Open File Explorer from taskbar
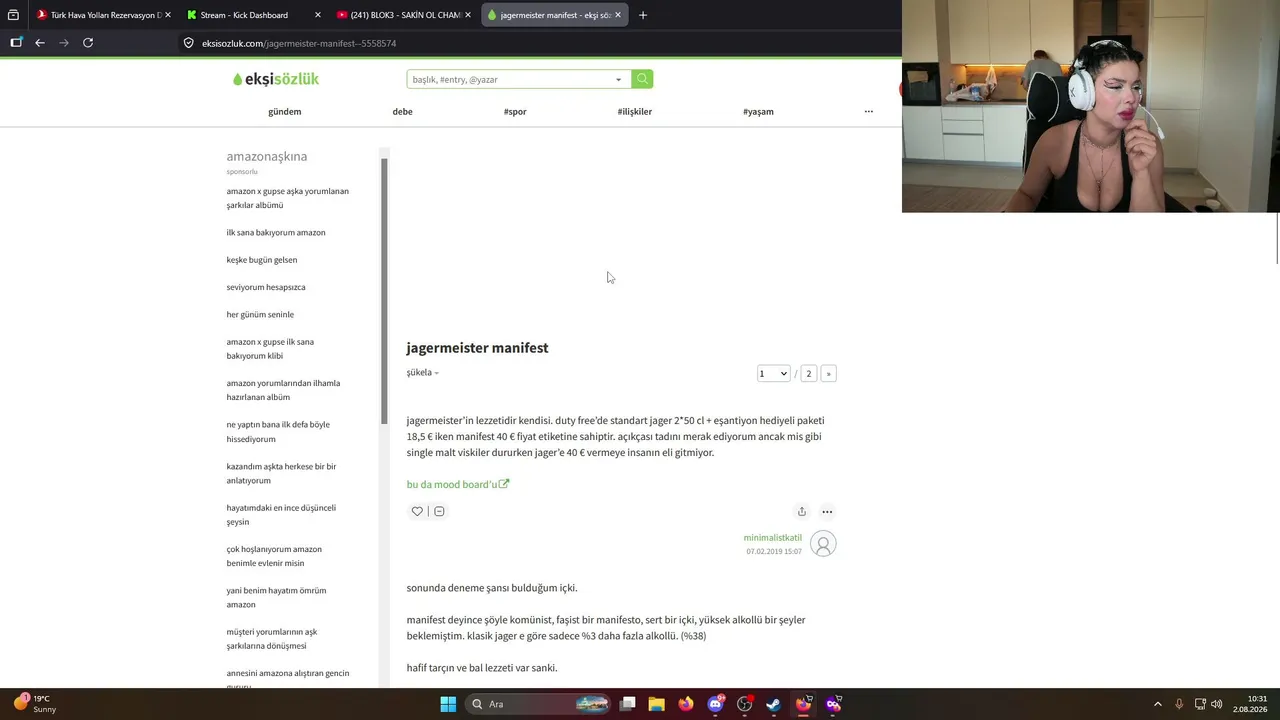 point(656,704)
